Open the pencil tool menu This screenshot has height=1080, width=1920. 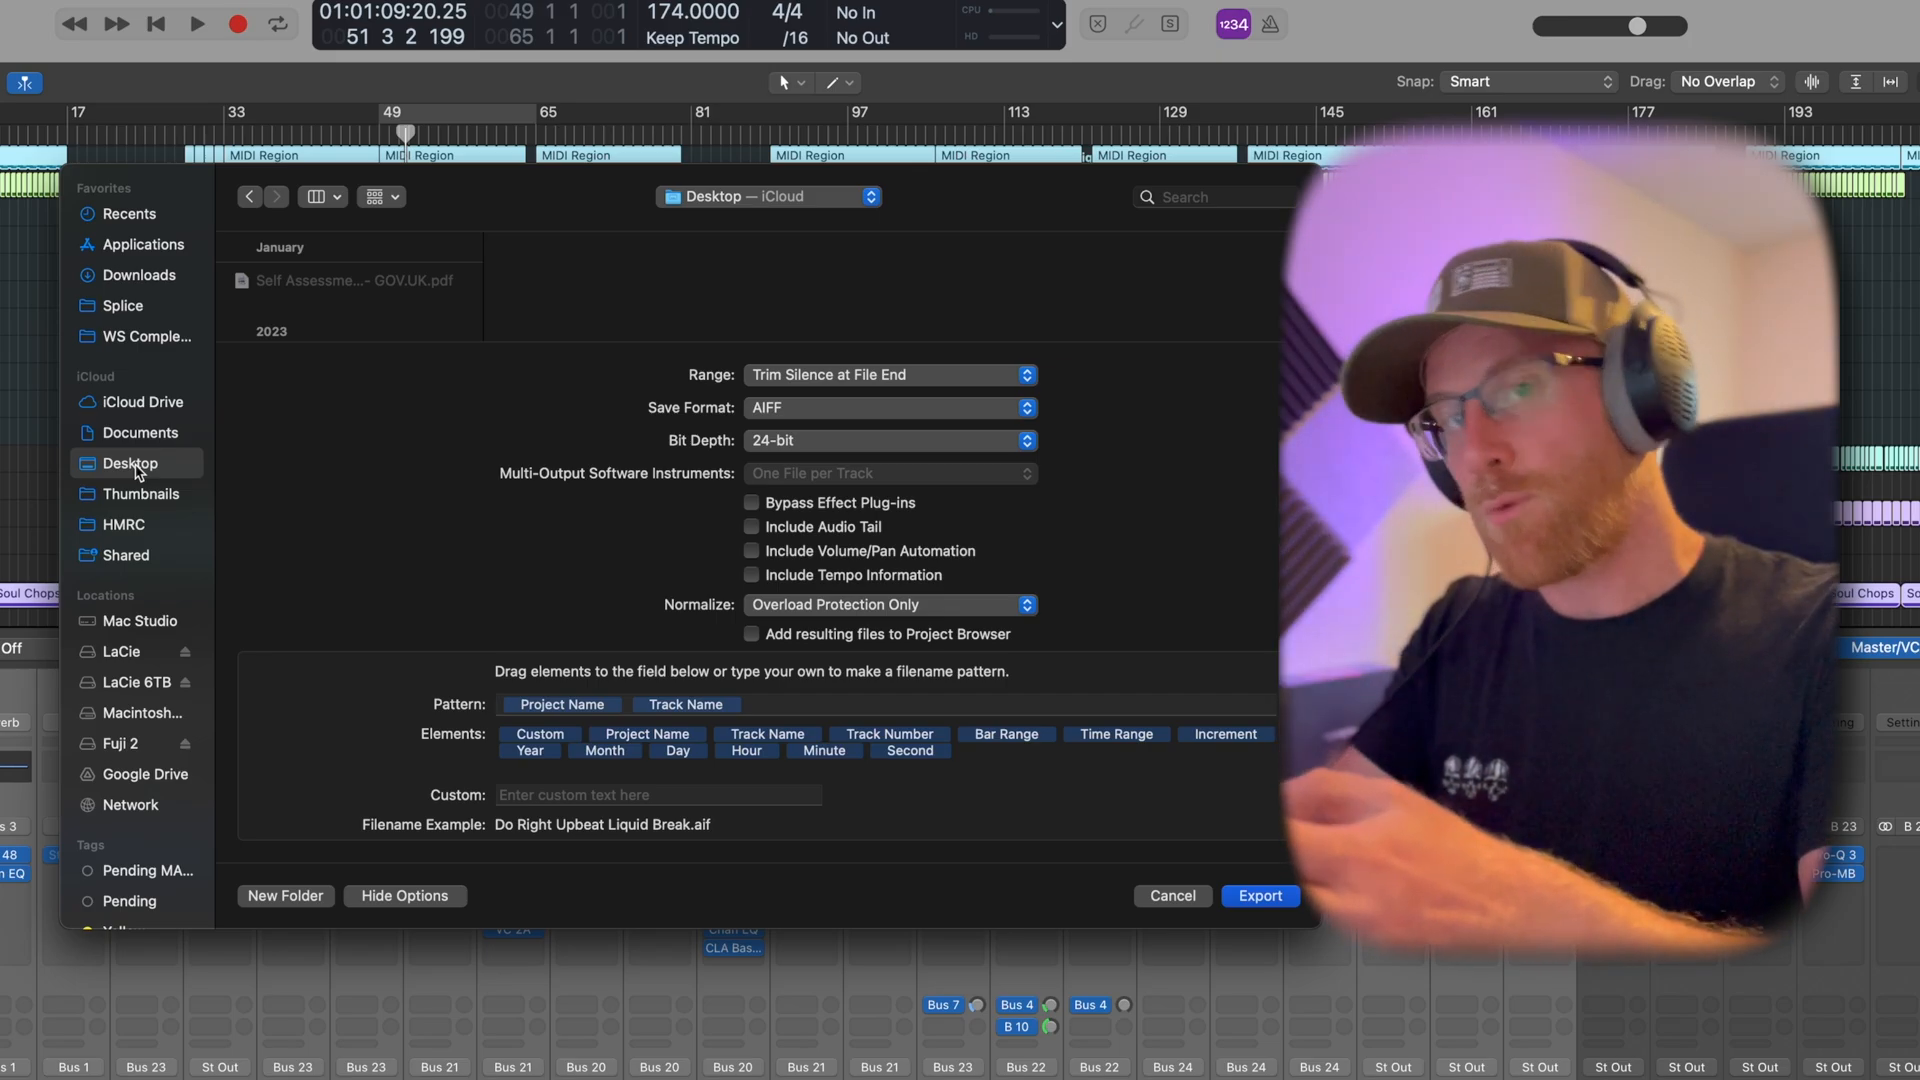point(839,83)
